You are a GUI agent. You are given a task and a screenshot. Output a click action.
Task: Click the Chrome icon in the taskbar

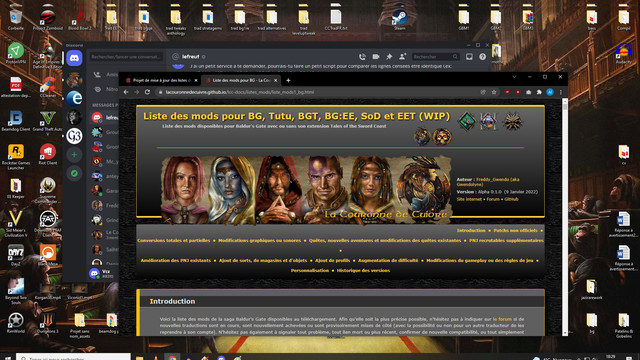click(173, 358)
